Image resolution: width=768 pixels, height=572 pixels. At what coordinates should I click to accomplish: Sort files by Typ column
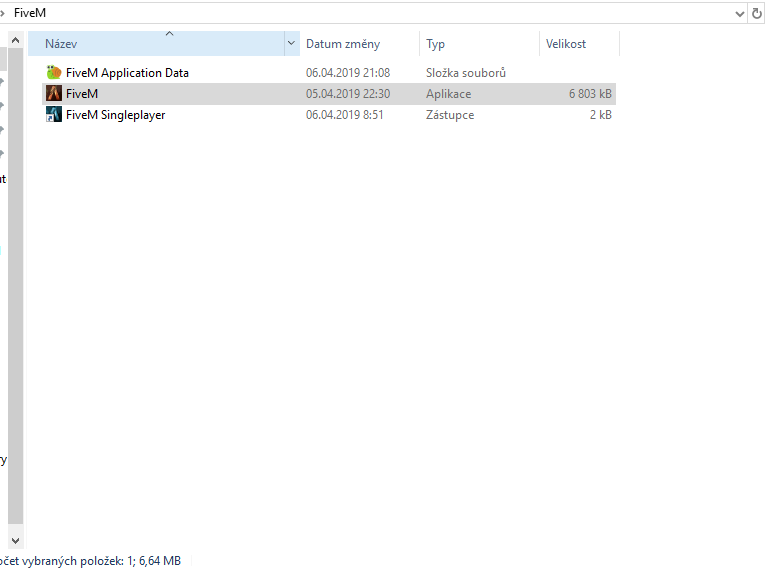tap(480, 44)
